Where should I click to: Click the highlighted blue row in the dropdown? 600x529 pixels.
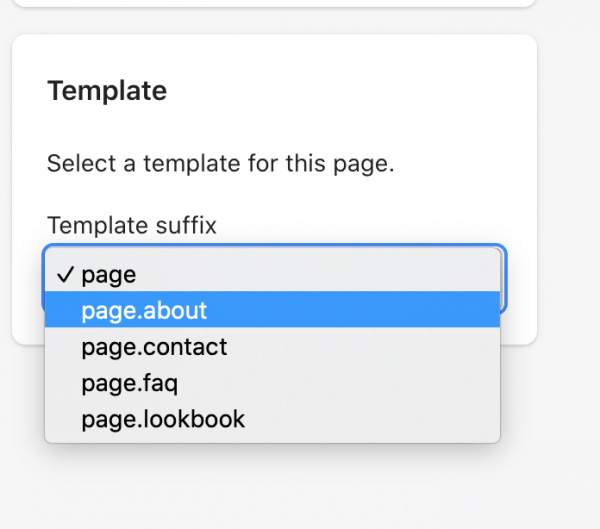(x=272, y=309)
